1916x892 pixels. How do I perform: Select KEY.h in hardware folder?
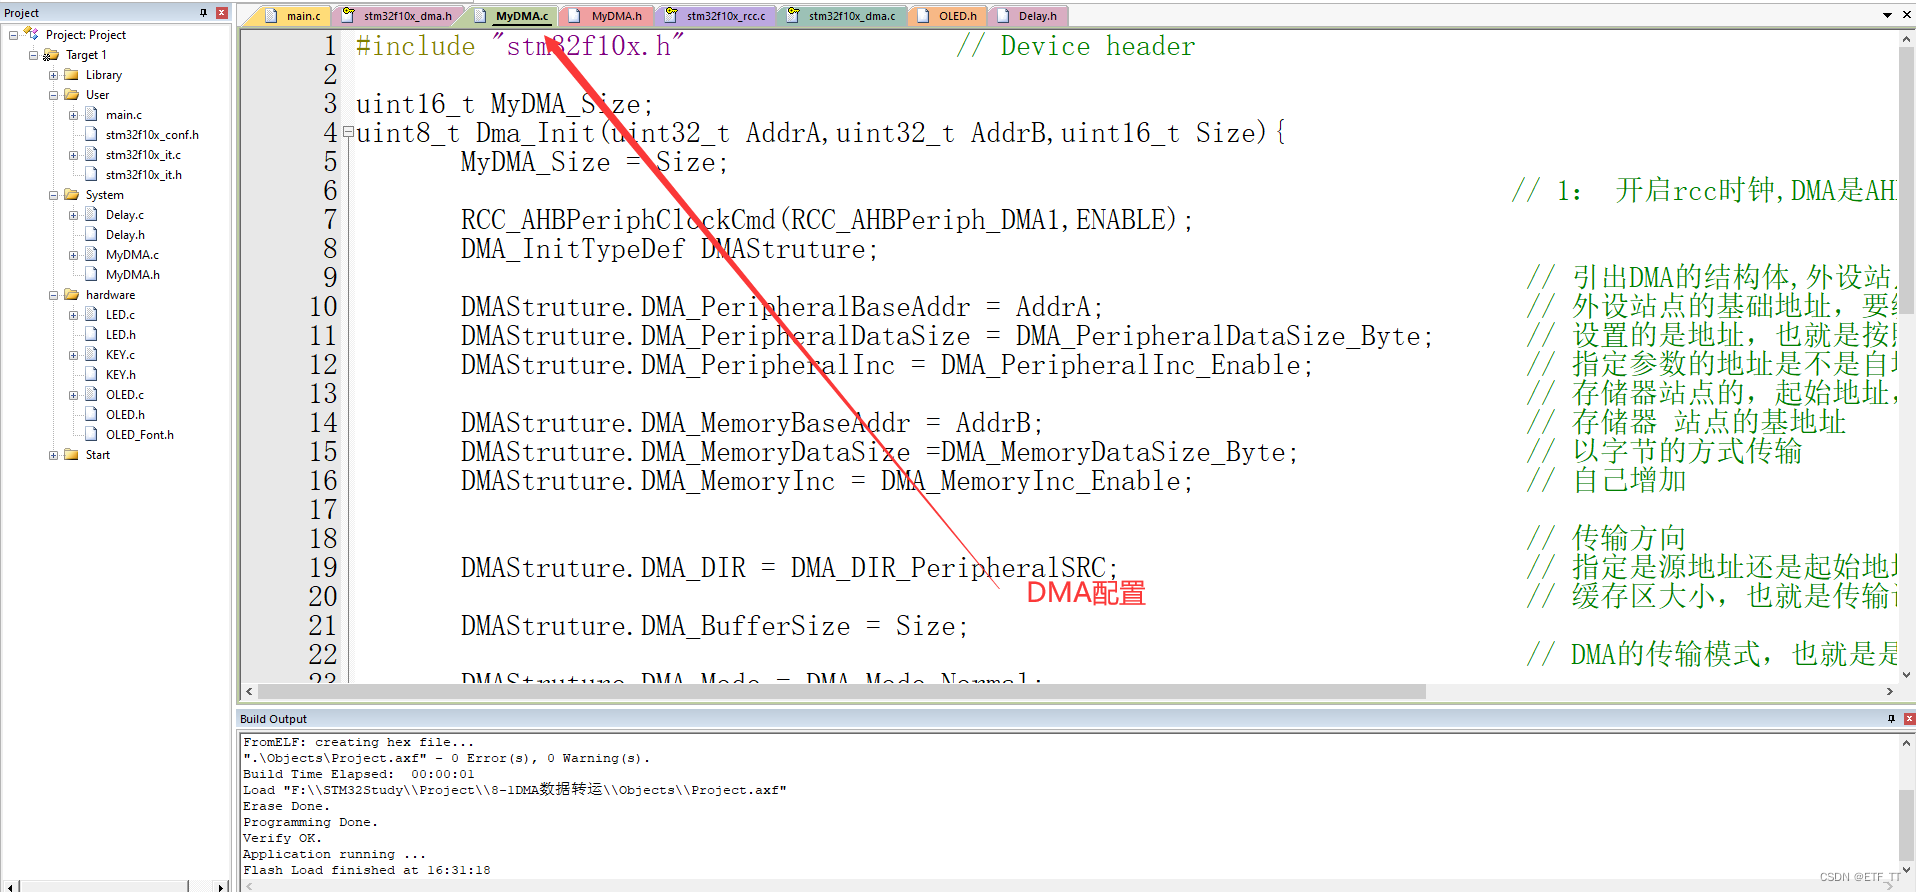point(120,375)
